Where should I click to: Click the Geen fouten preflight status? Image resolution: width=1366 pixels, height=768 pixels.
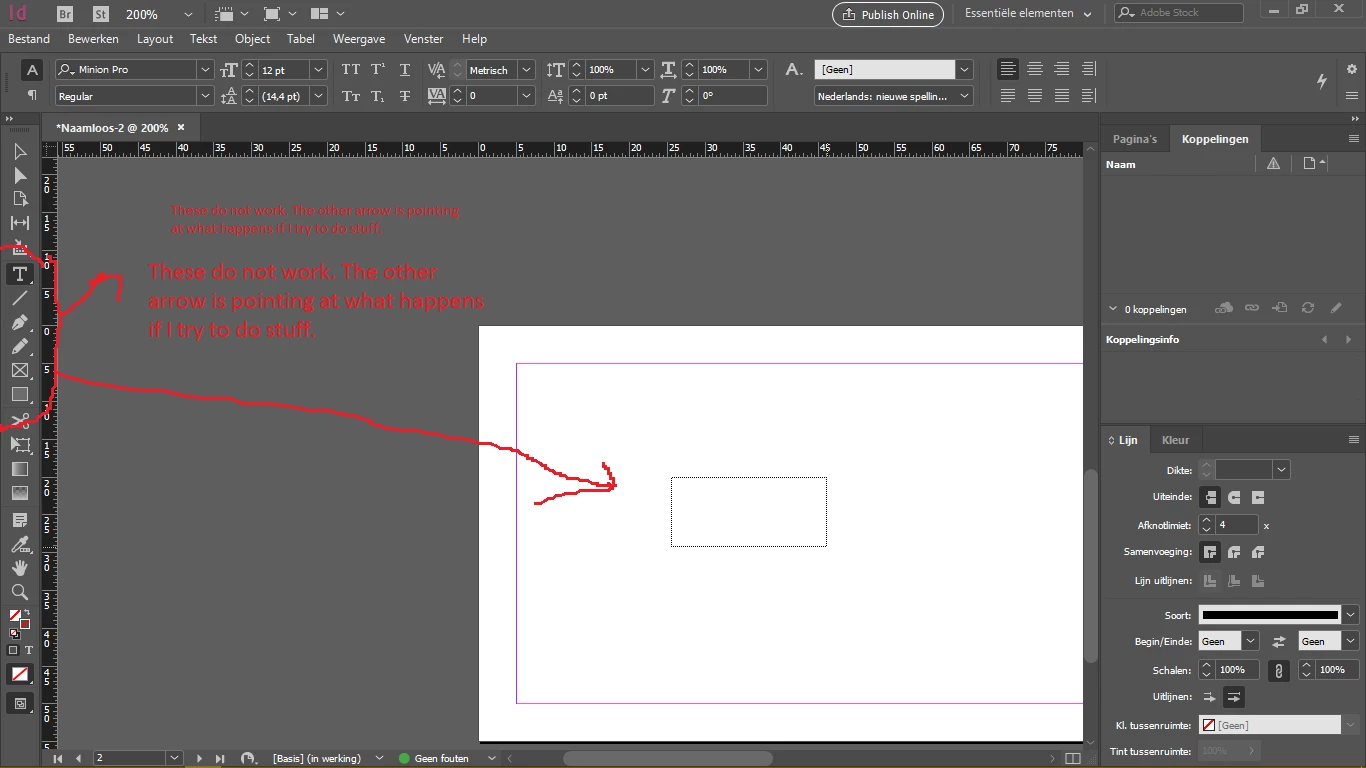[x=441, y=759]
